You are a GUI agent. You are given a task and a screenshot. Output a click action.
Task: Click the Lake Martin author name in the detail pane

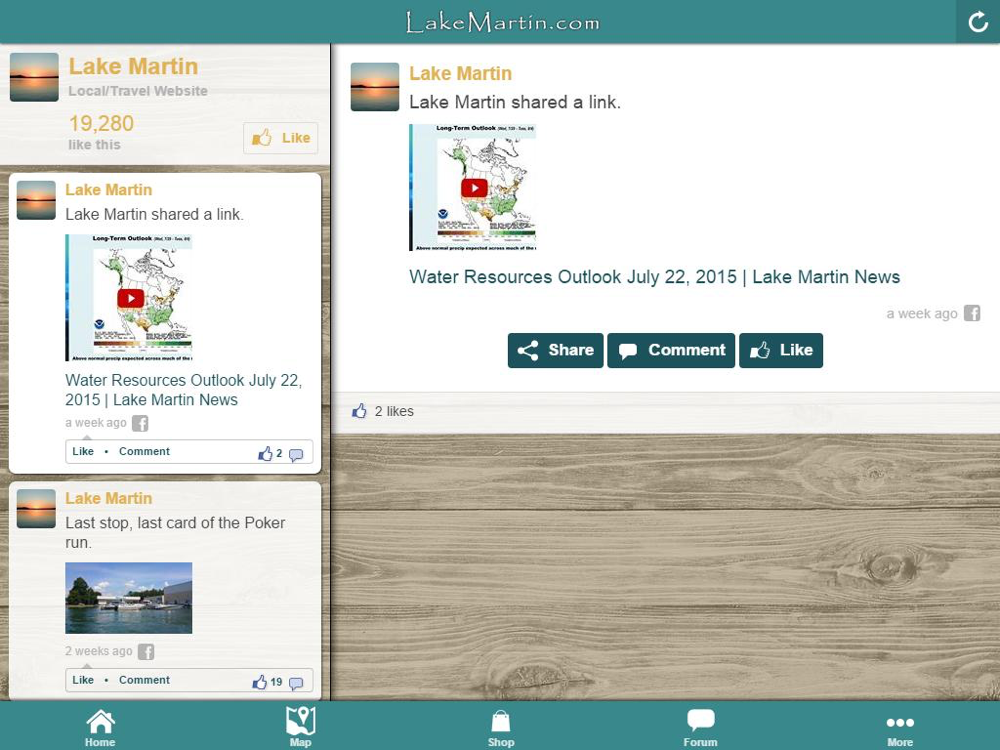coord(460,73)
